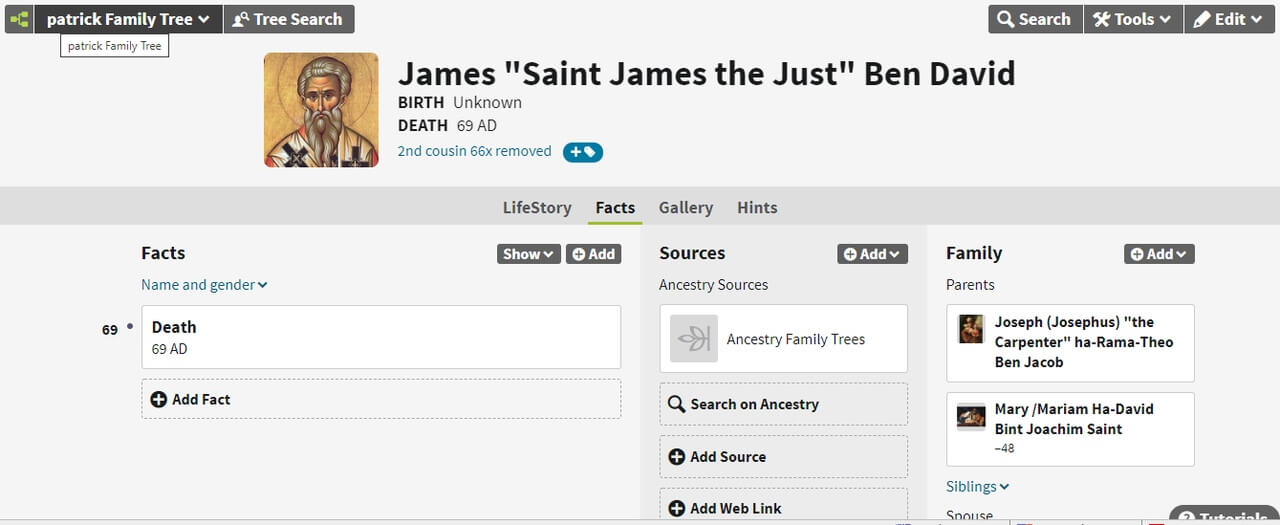Image resolution: width=1280 pixels, height=525 pixels.
Task: Click the Add Web Link plus icon
Action: coord(677,508)
